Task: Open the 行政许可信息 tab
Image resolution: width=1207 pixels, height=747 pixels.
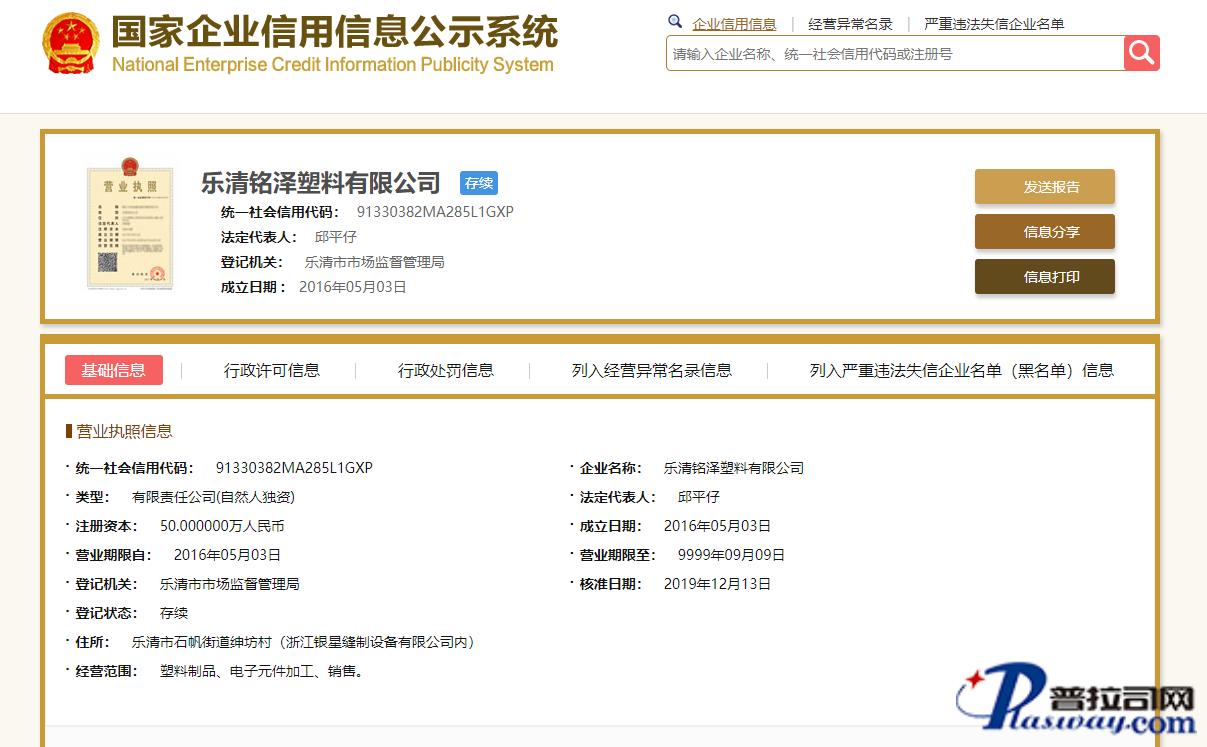Action: (271, 370)
